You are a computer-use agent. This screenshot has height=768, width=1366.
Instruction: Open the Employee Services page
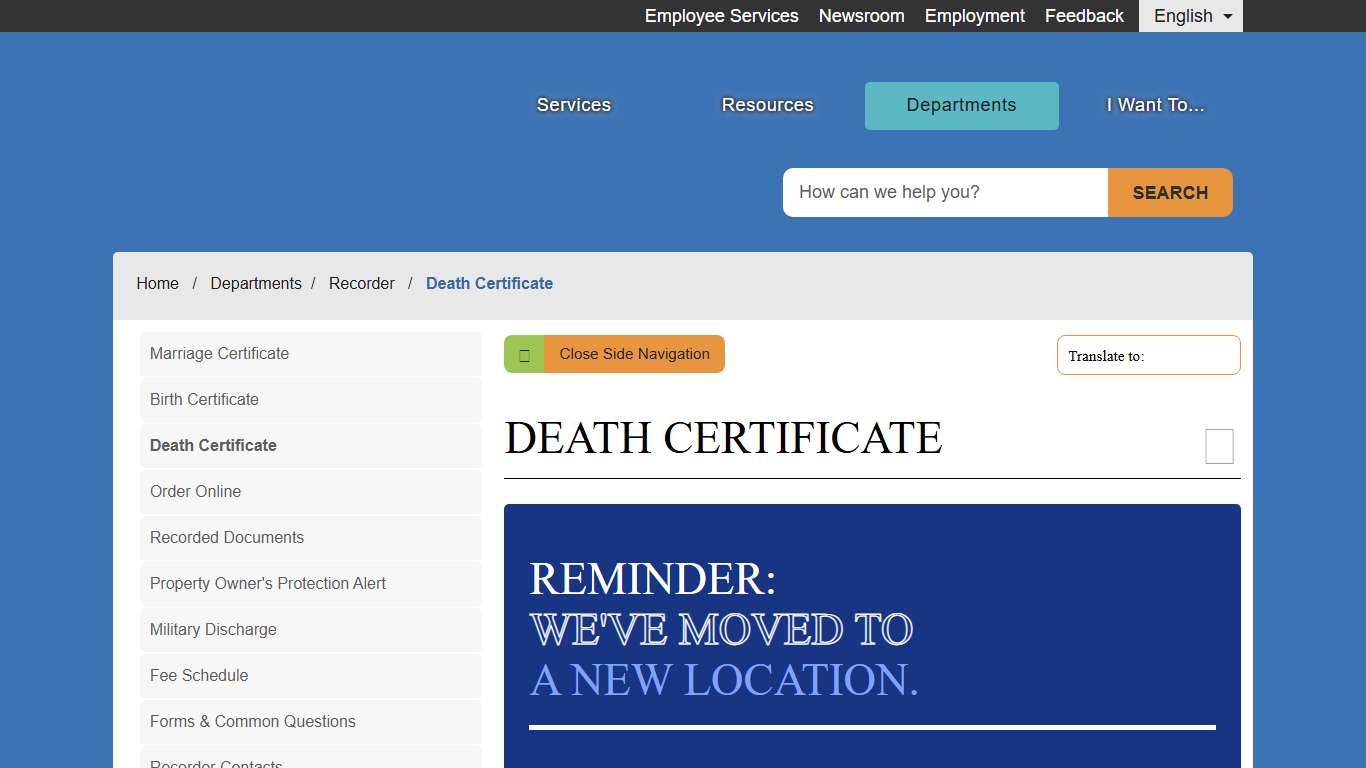click(x=721, y=15)
